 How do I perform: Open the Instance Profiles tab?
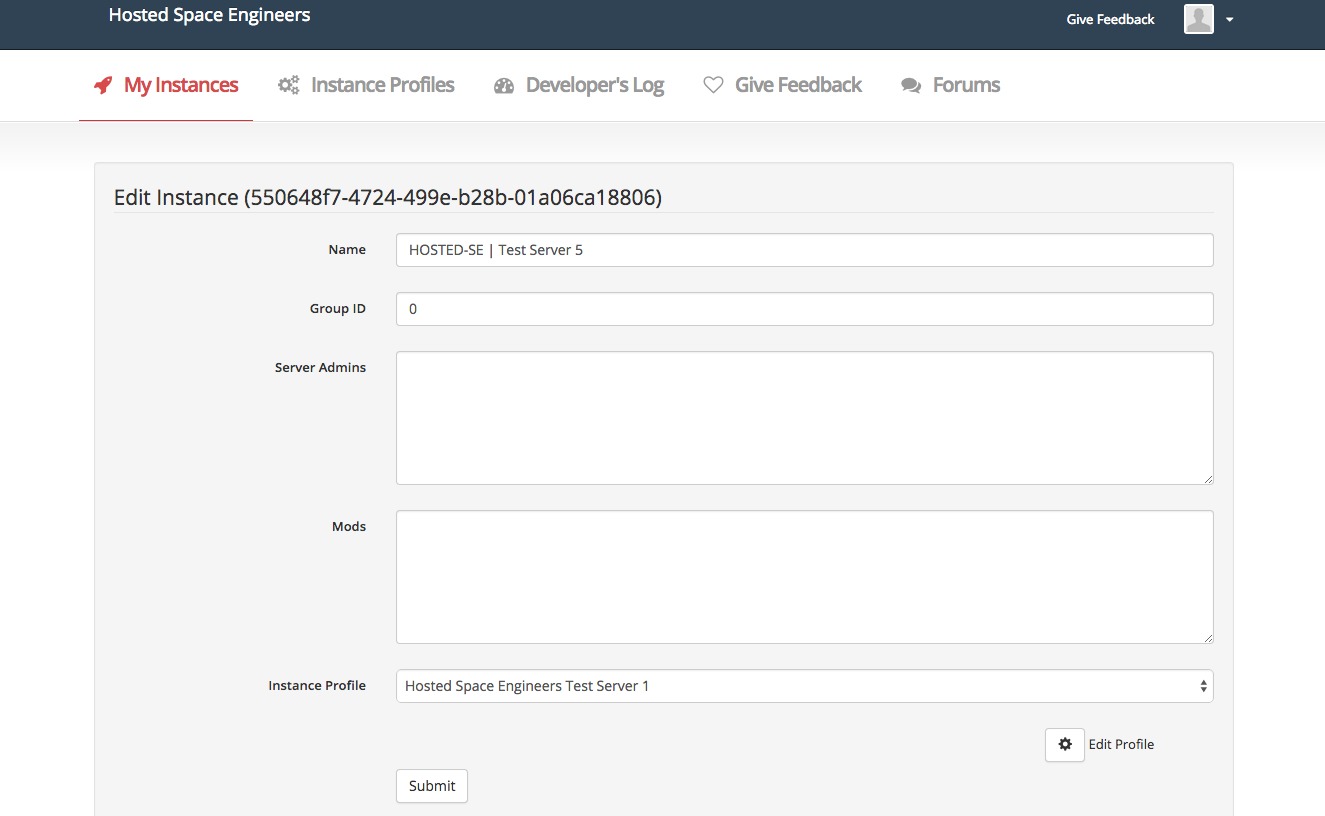366,86
